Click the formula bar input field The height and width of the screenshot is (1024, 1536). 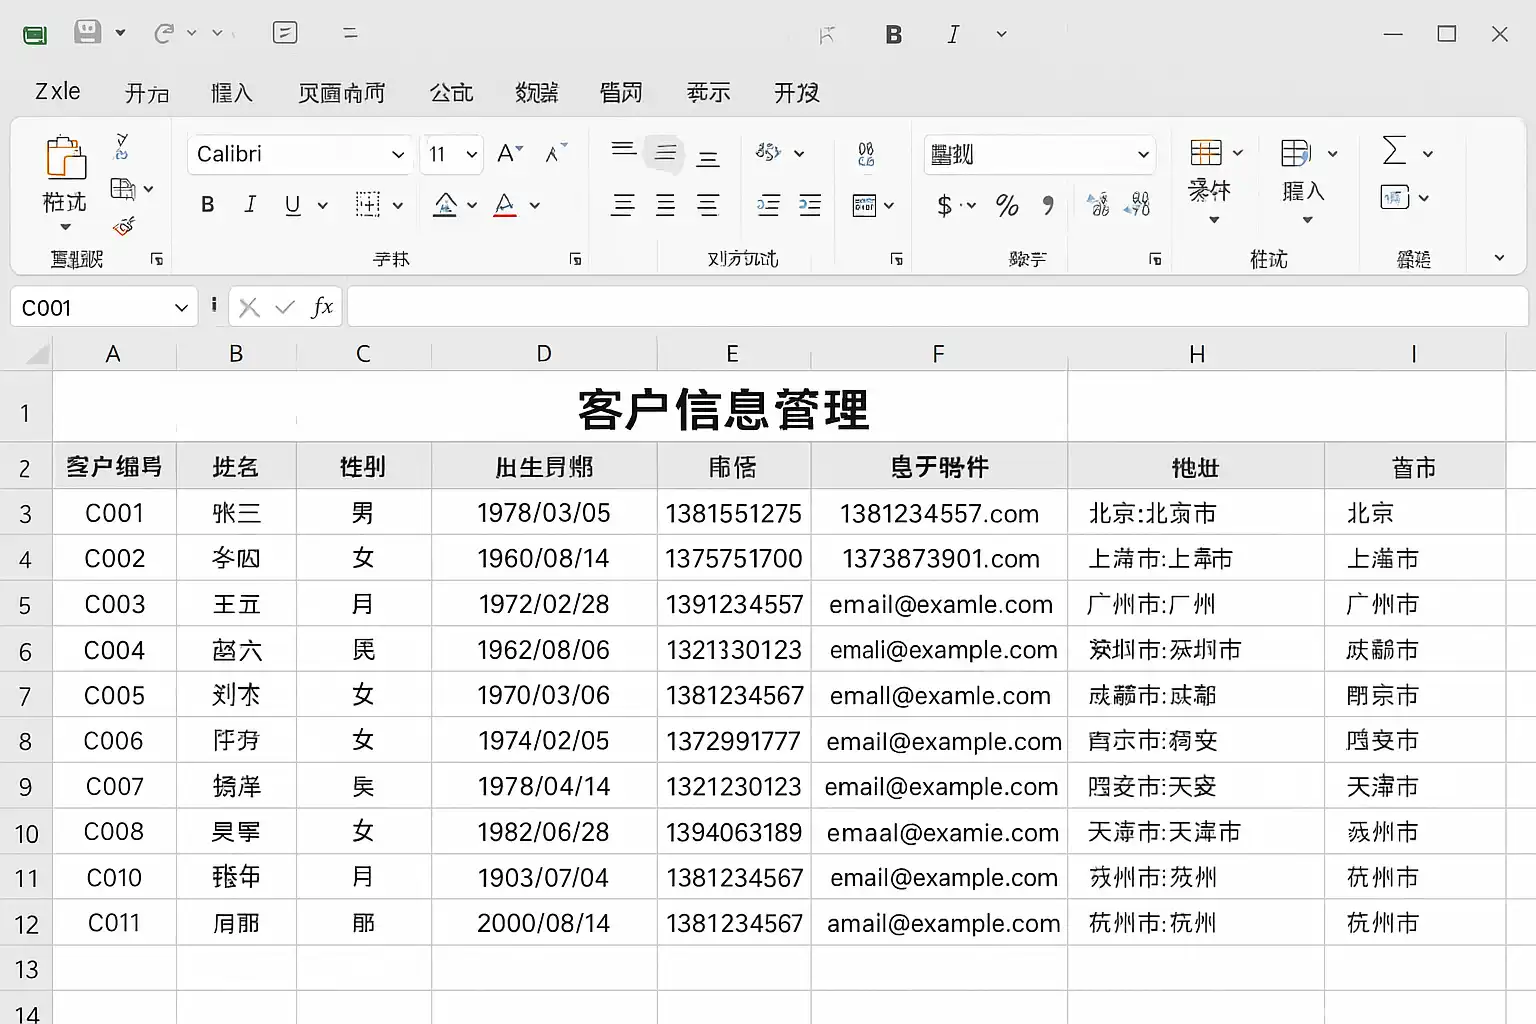[x=936, y=307]
